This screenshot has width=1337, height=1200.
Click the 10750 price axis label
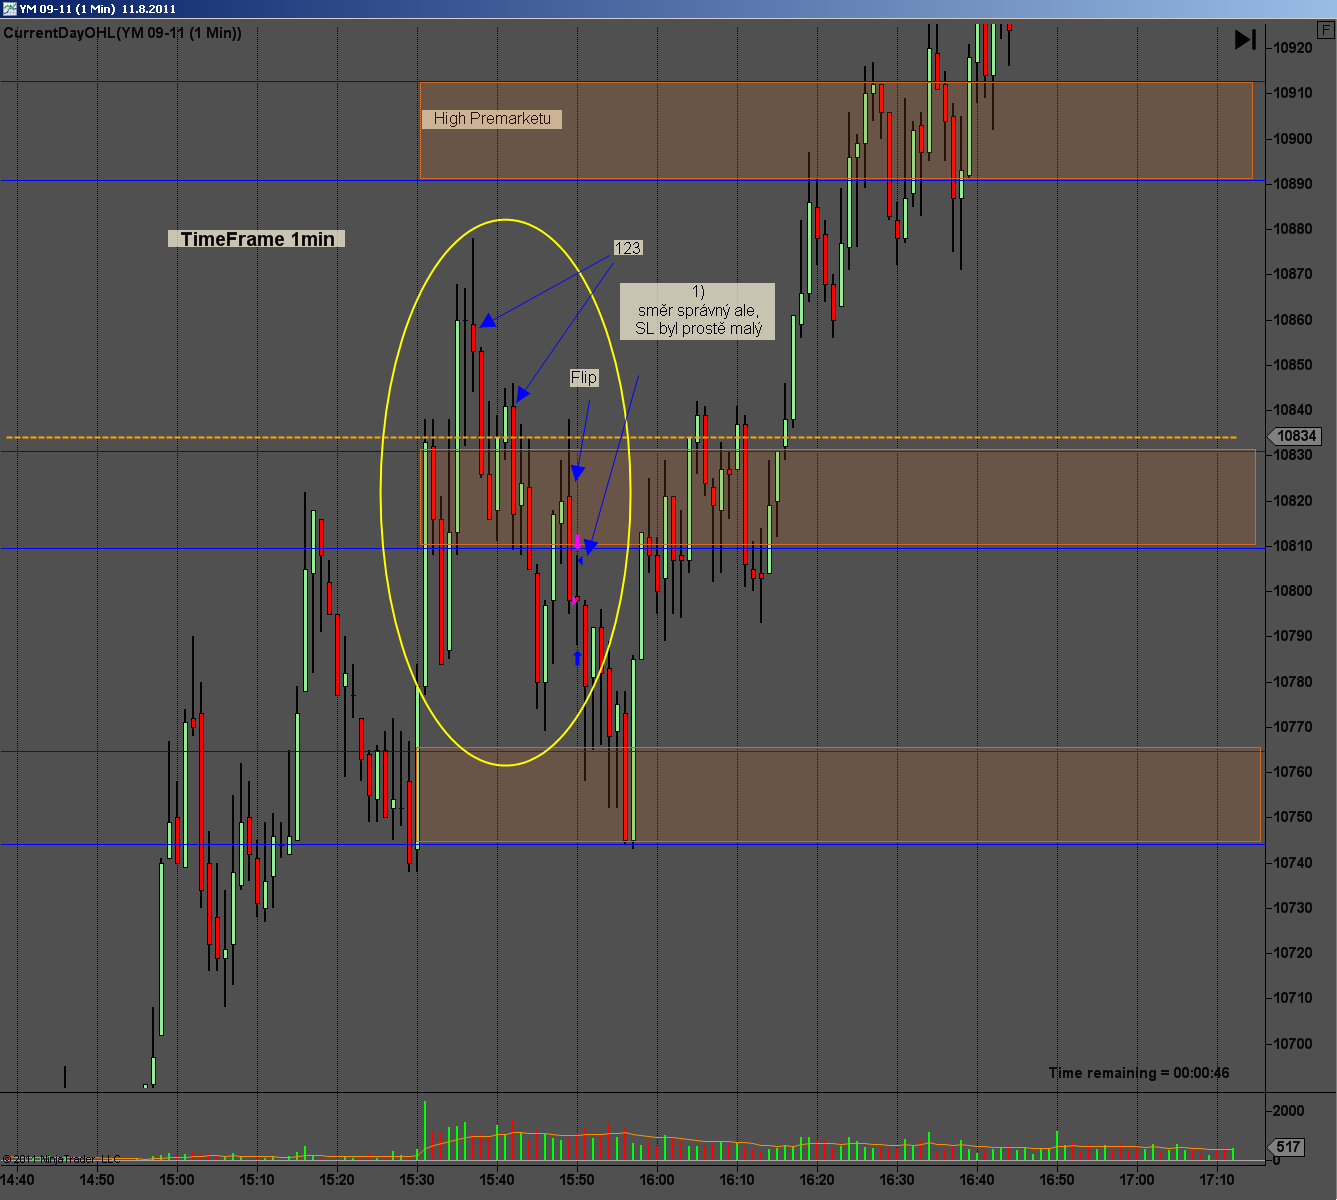point(1291,817)
